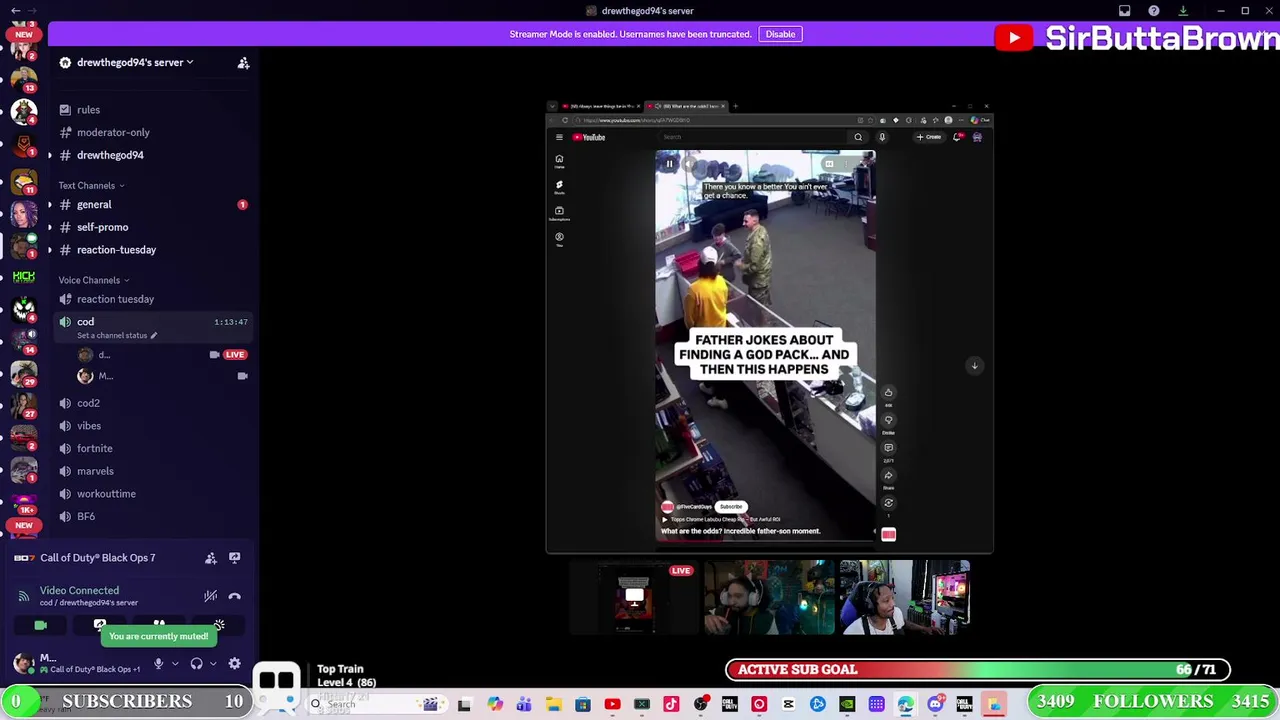
Task: Open the general text channel
Action: point(94,205)
